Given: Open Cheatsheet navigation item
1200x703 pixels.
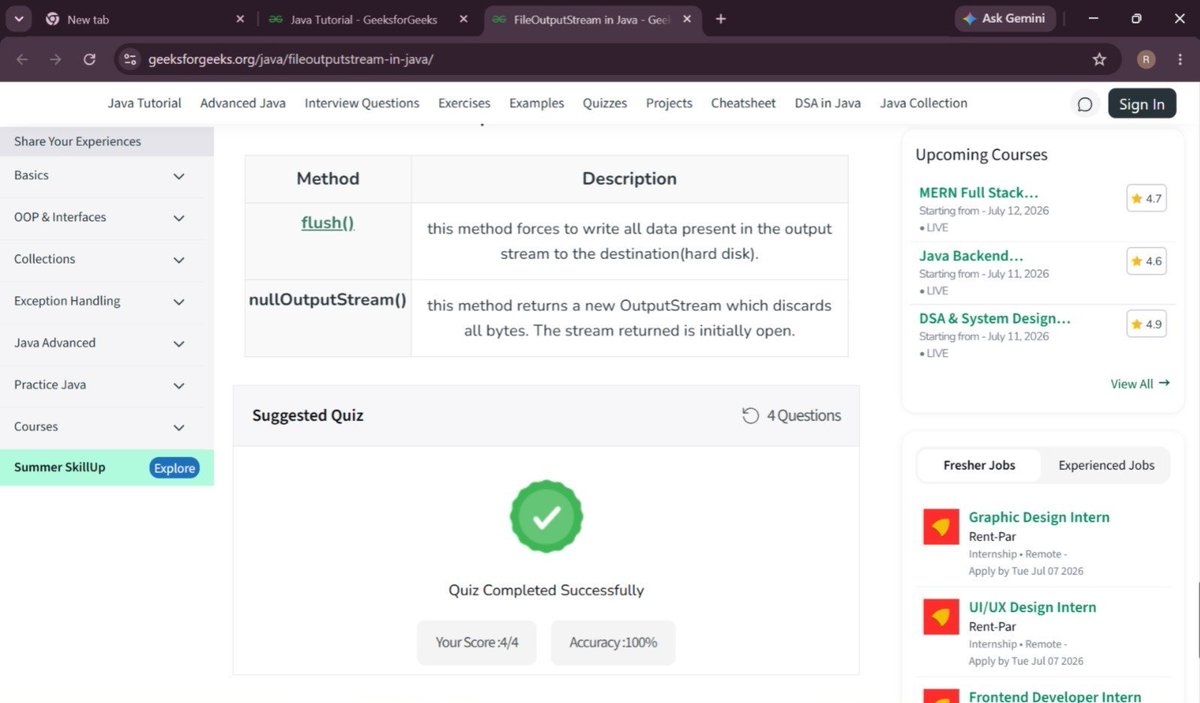Looking at the screenshot, I should tap(743, 103).
